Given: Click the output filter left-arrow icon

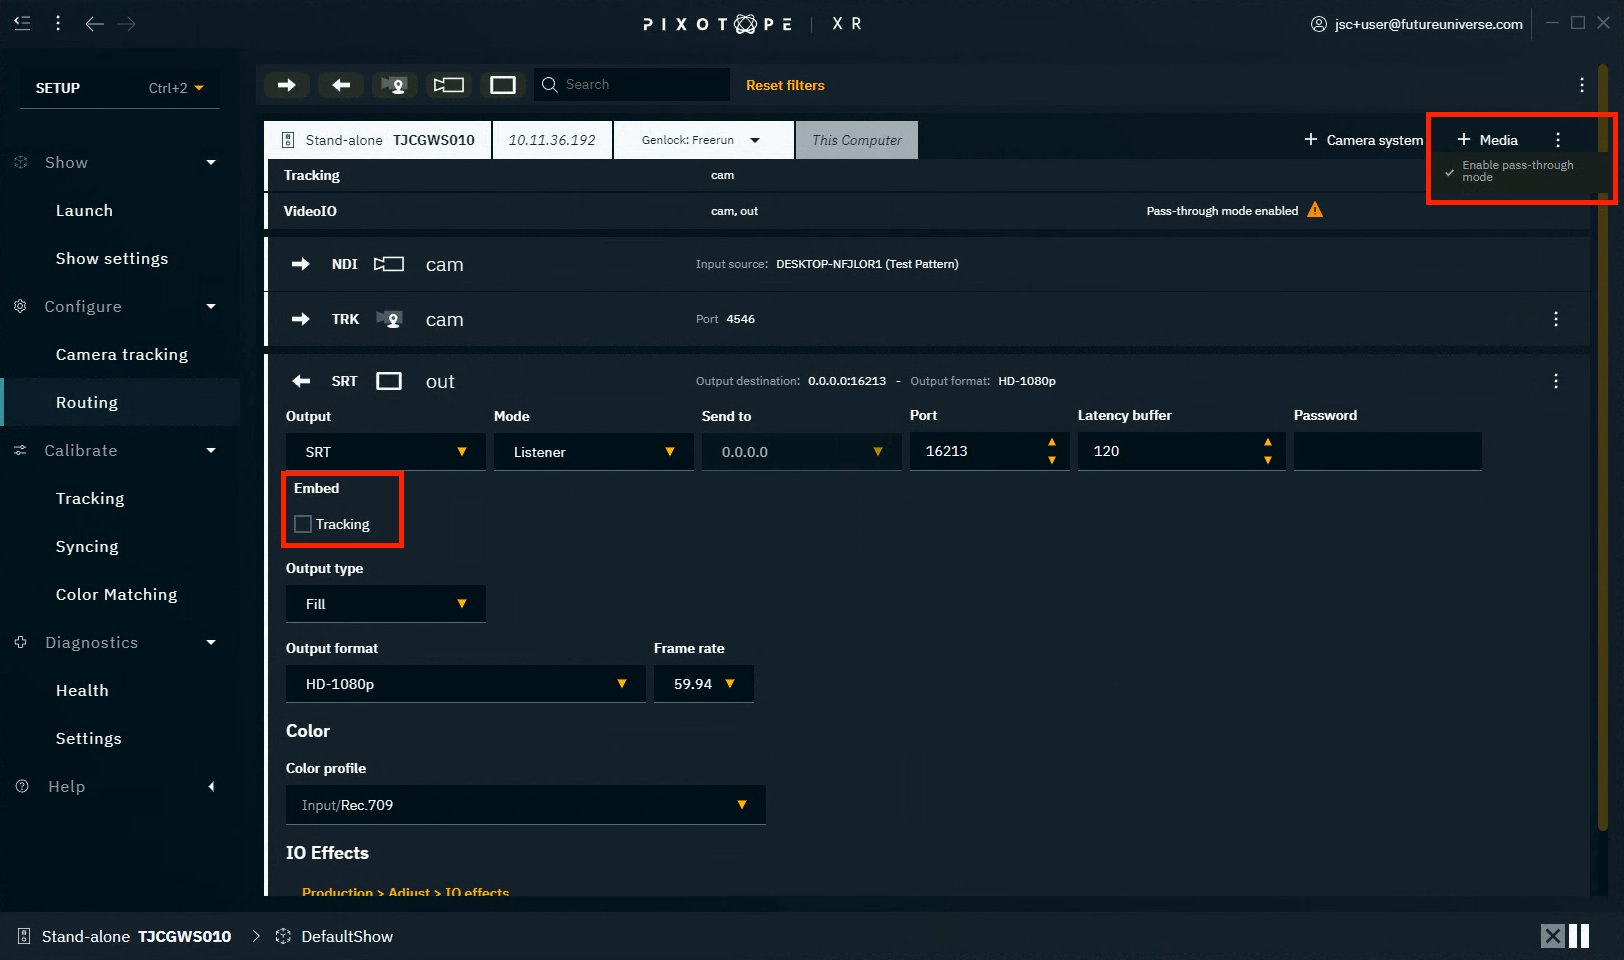Looking at the screenshot, I should (341, 85).
